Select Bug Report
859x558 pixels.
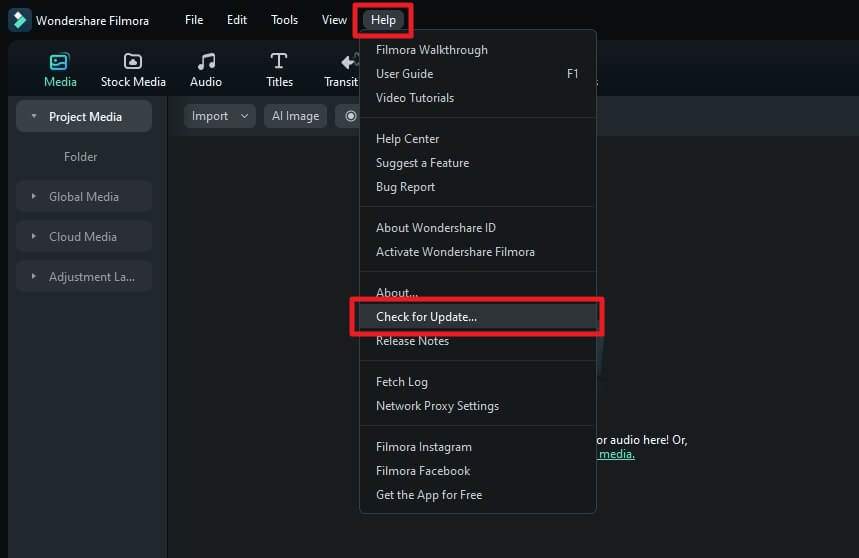click(x=477, y=187)
